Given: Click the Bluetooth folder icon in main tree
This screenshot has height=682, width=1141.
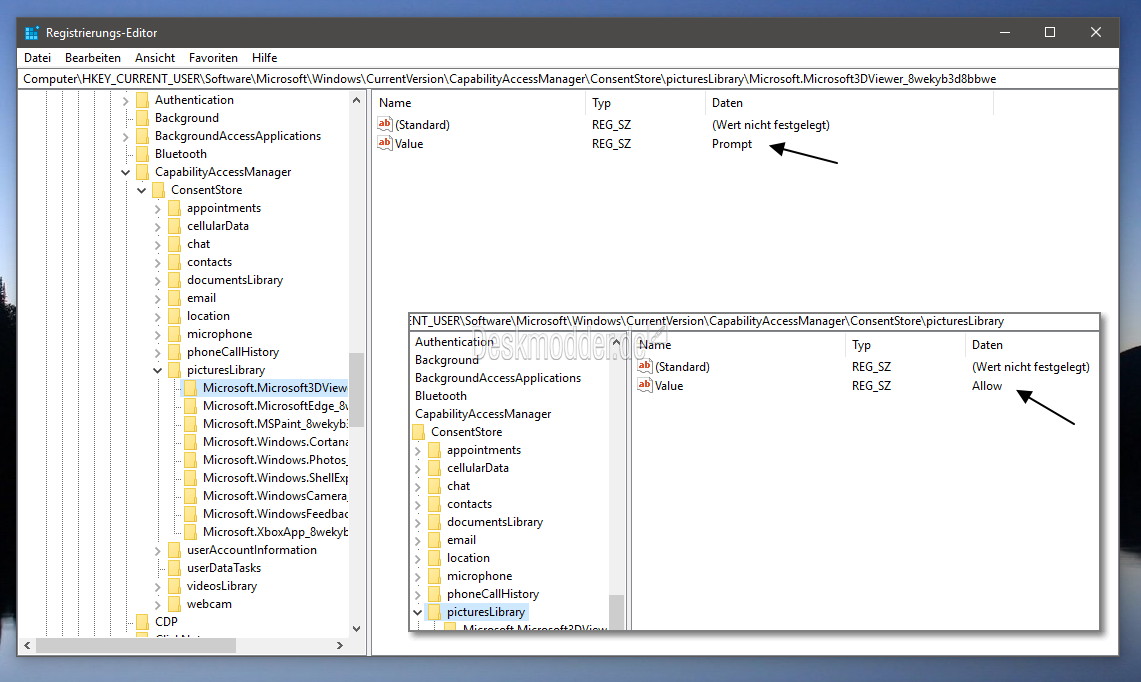Looking at the screenshot, I should 143,154.
